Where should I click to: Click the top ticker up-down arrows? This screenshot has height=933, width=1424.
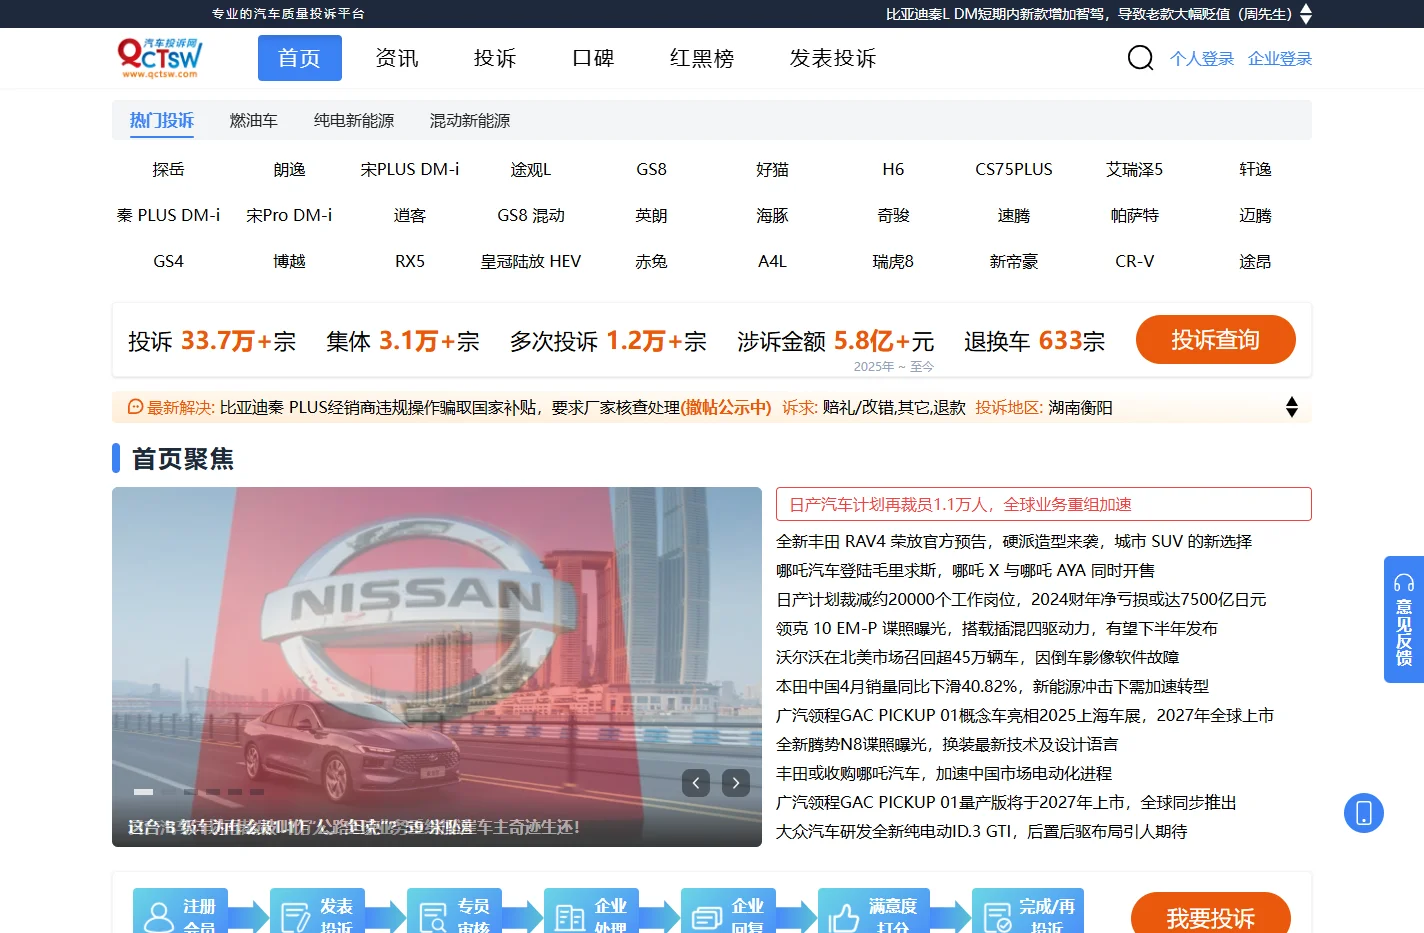pyautogui.click(x=1306, y=14)
